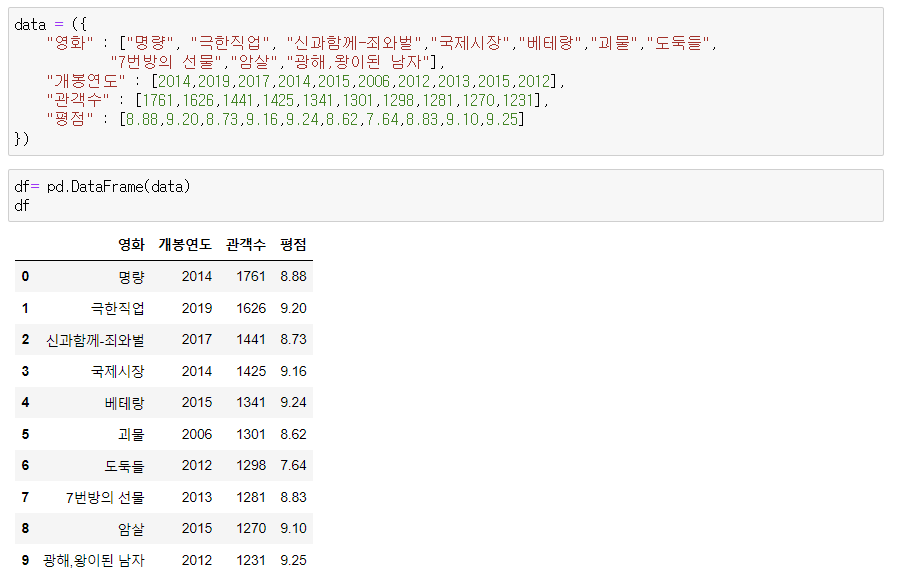Click audience value 1270 in table

(x=251, y=528)
